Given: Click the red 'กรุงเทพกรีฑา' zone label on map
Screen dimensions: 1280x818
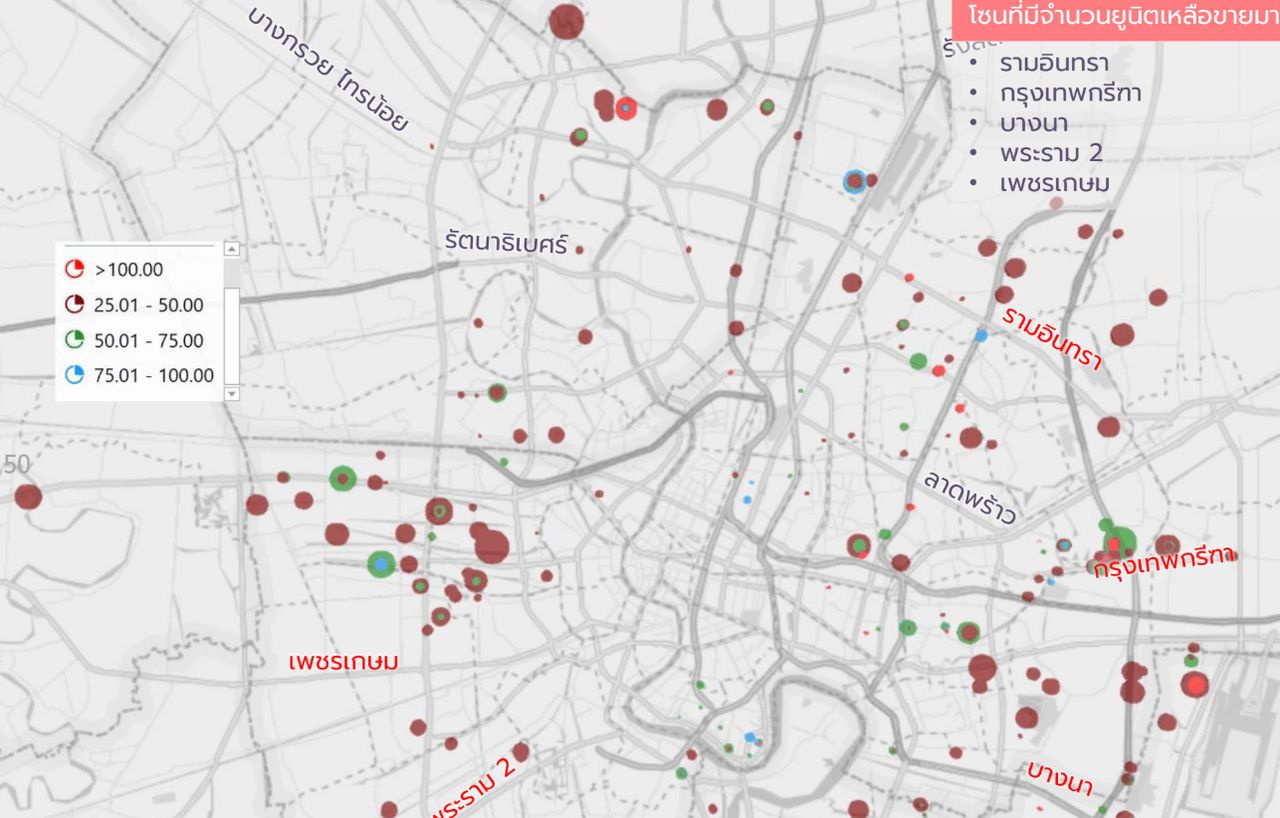Looking at the screenshot, I should pos(1164,564).
